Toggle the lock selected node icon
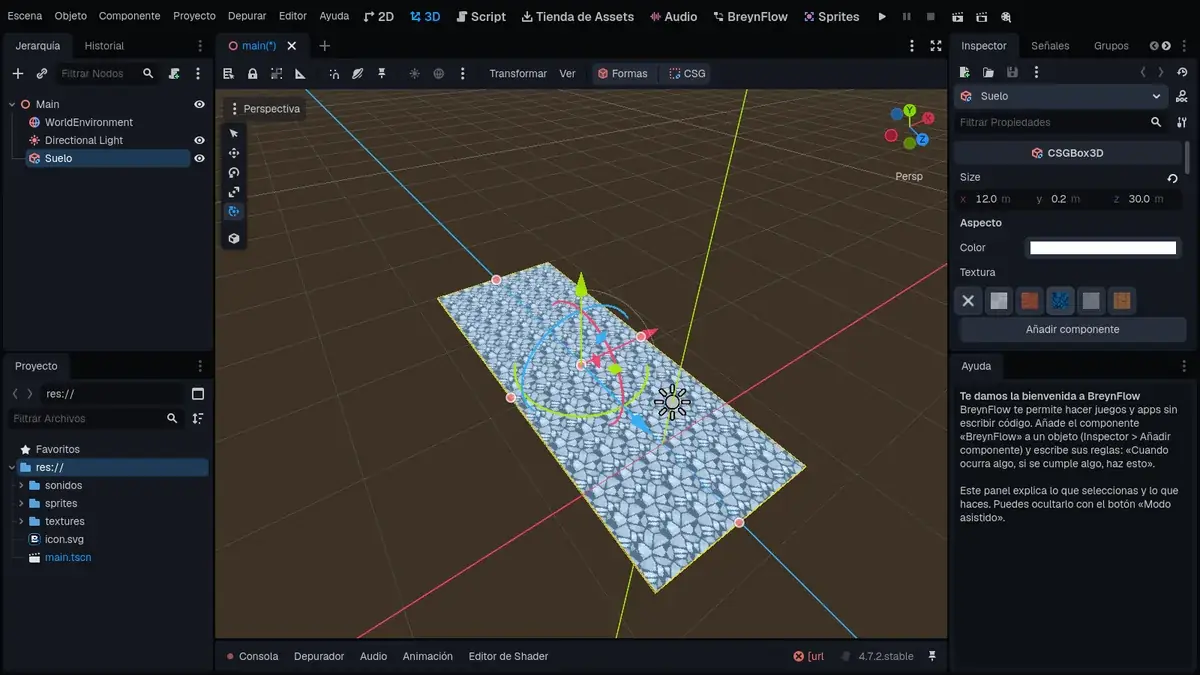This screenshot has height=675, width=1200. pos(253,74)
